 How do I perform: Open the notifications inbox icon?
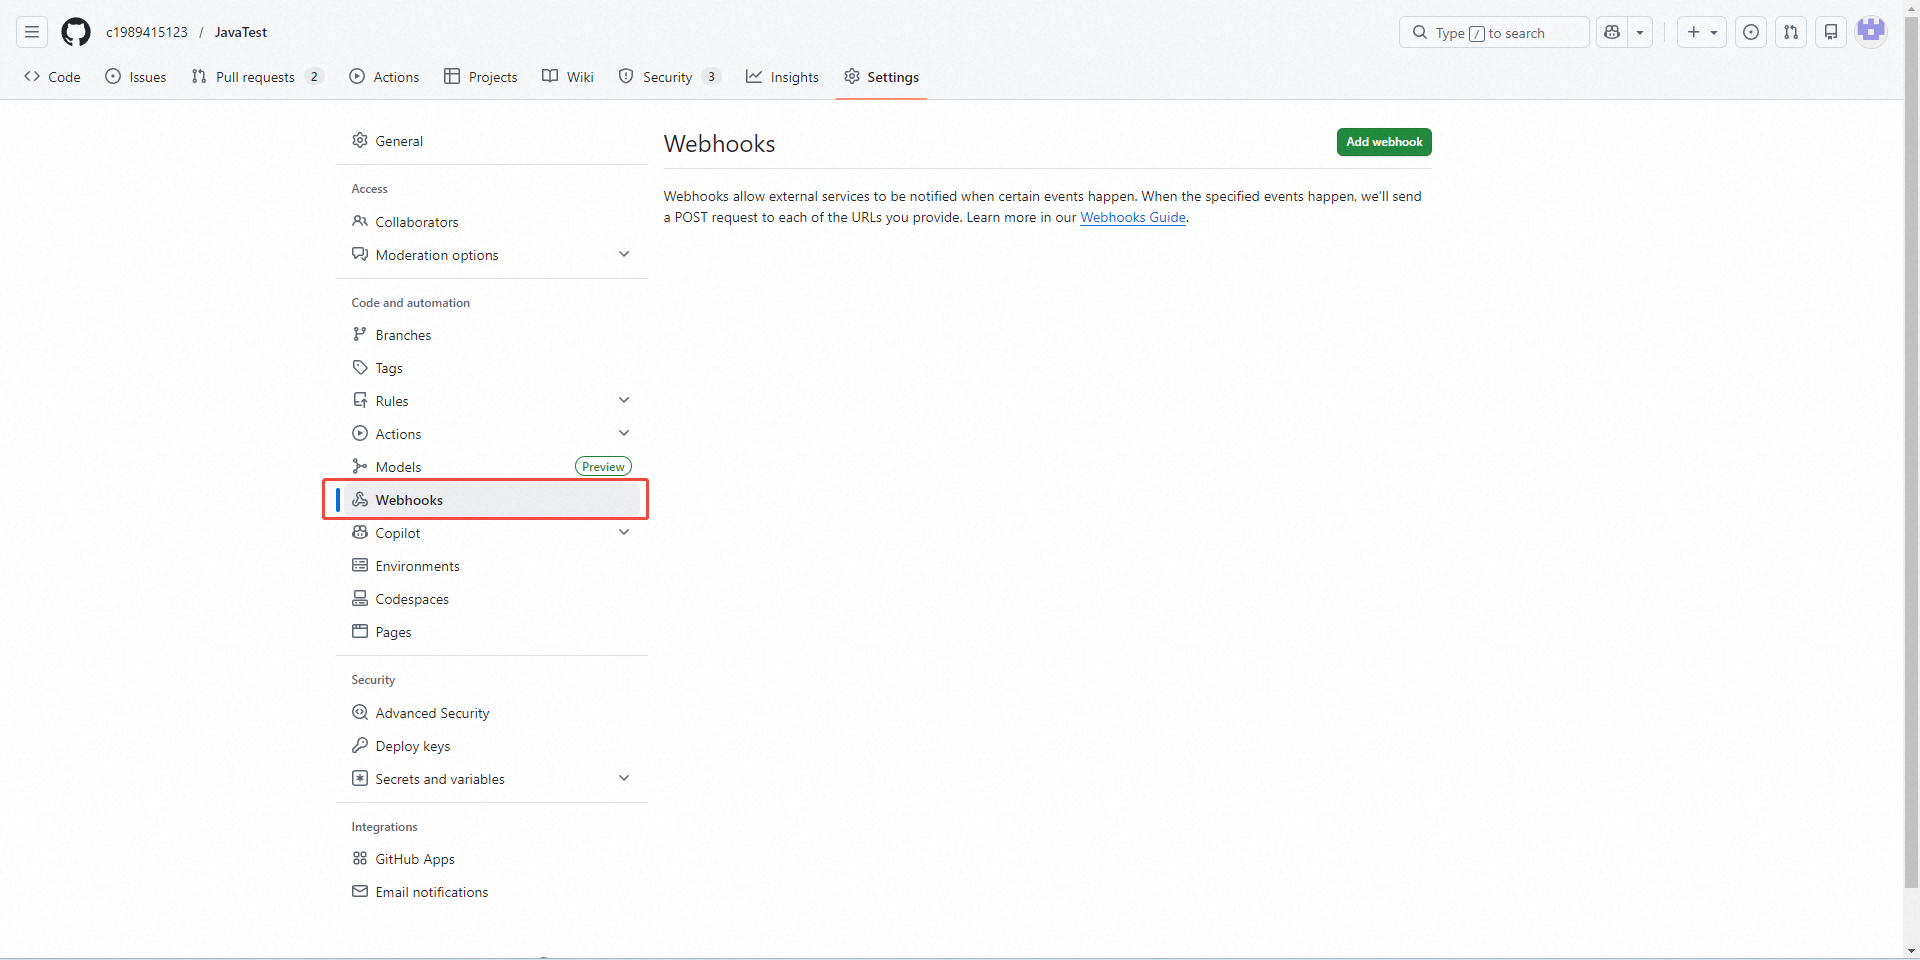(1831, 32)
